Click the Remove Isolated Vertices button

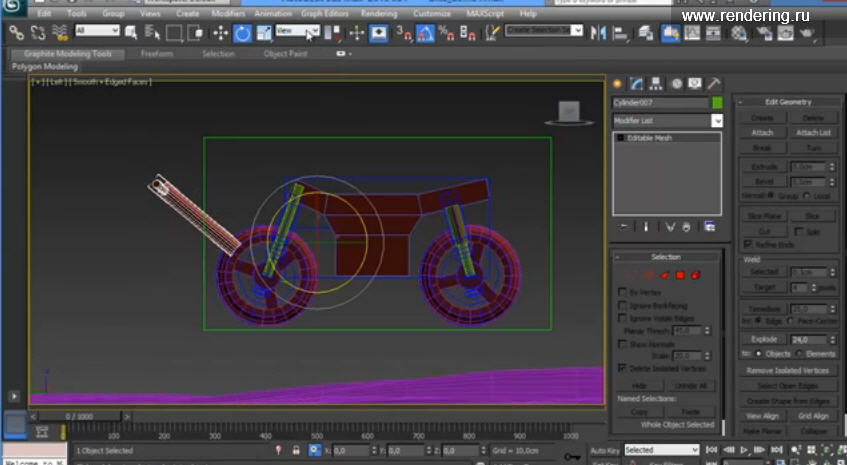coord(788,371)
